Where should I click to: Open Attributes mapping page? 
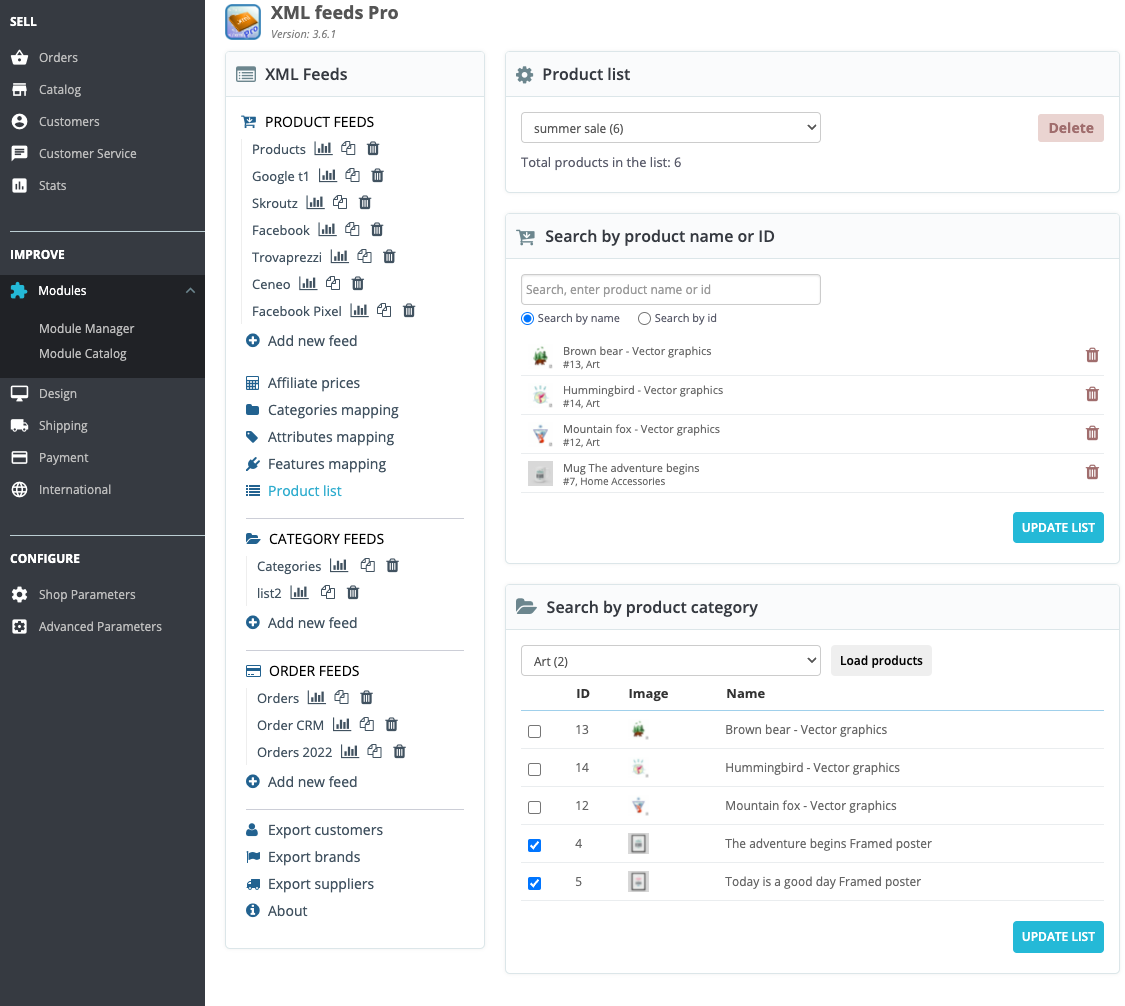[x=331, y=437]
